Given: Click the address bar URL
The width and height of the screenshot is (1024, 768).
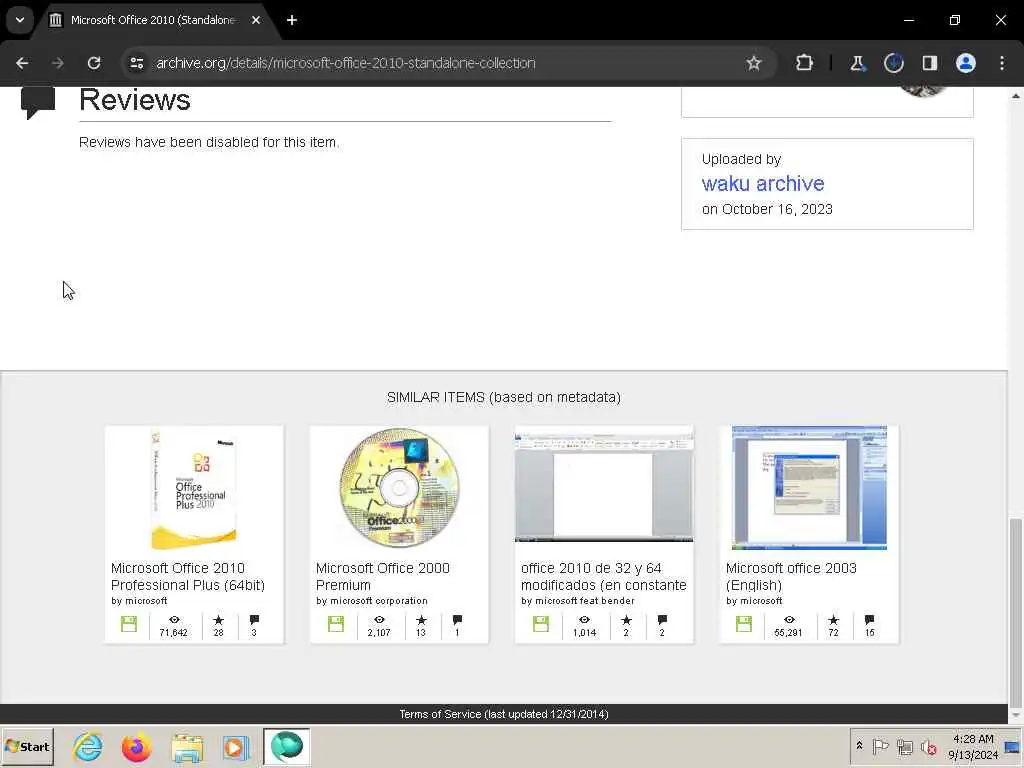Looking at the screenshot, I should pyautogui.click(x=345, y=63).
